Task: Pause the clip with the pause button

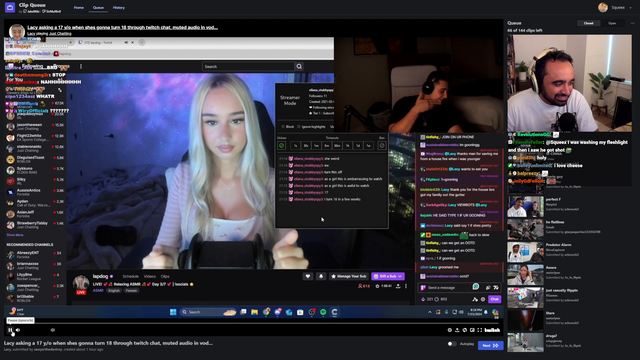Action: [x=10, y=330]
